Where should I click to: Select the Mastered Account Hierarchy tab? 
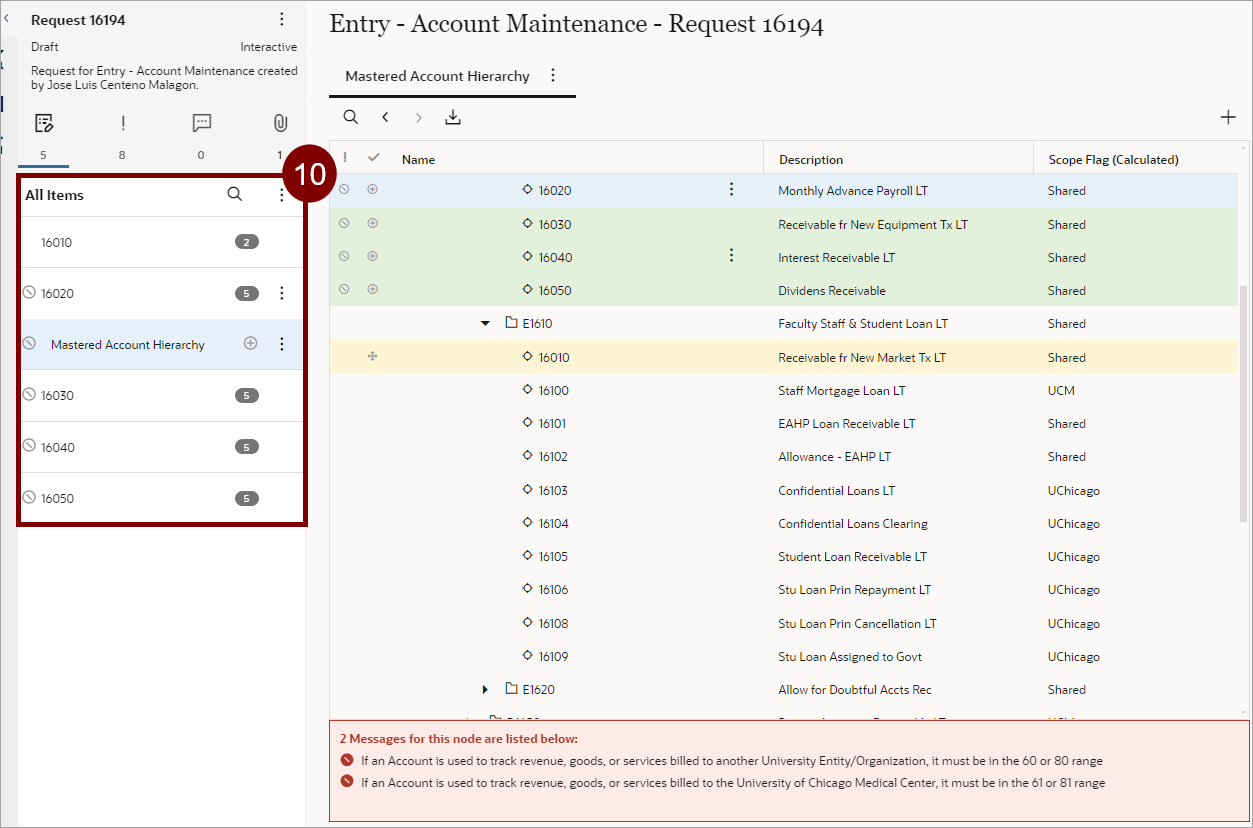pos(437,76)
